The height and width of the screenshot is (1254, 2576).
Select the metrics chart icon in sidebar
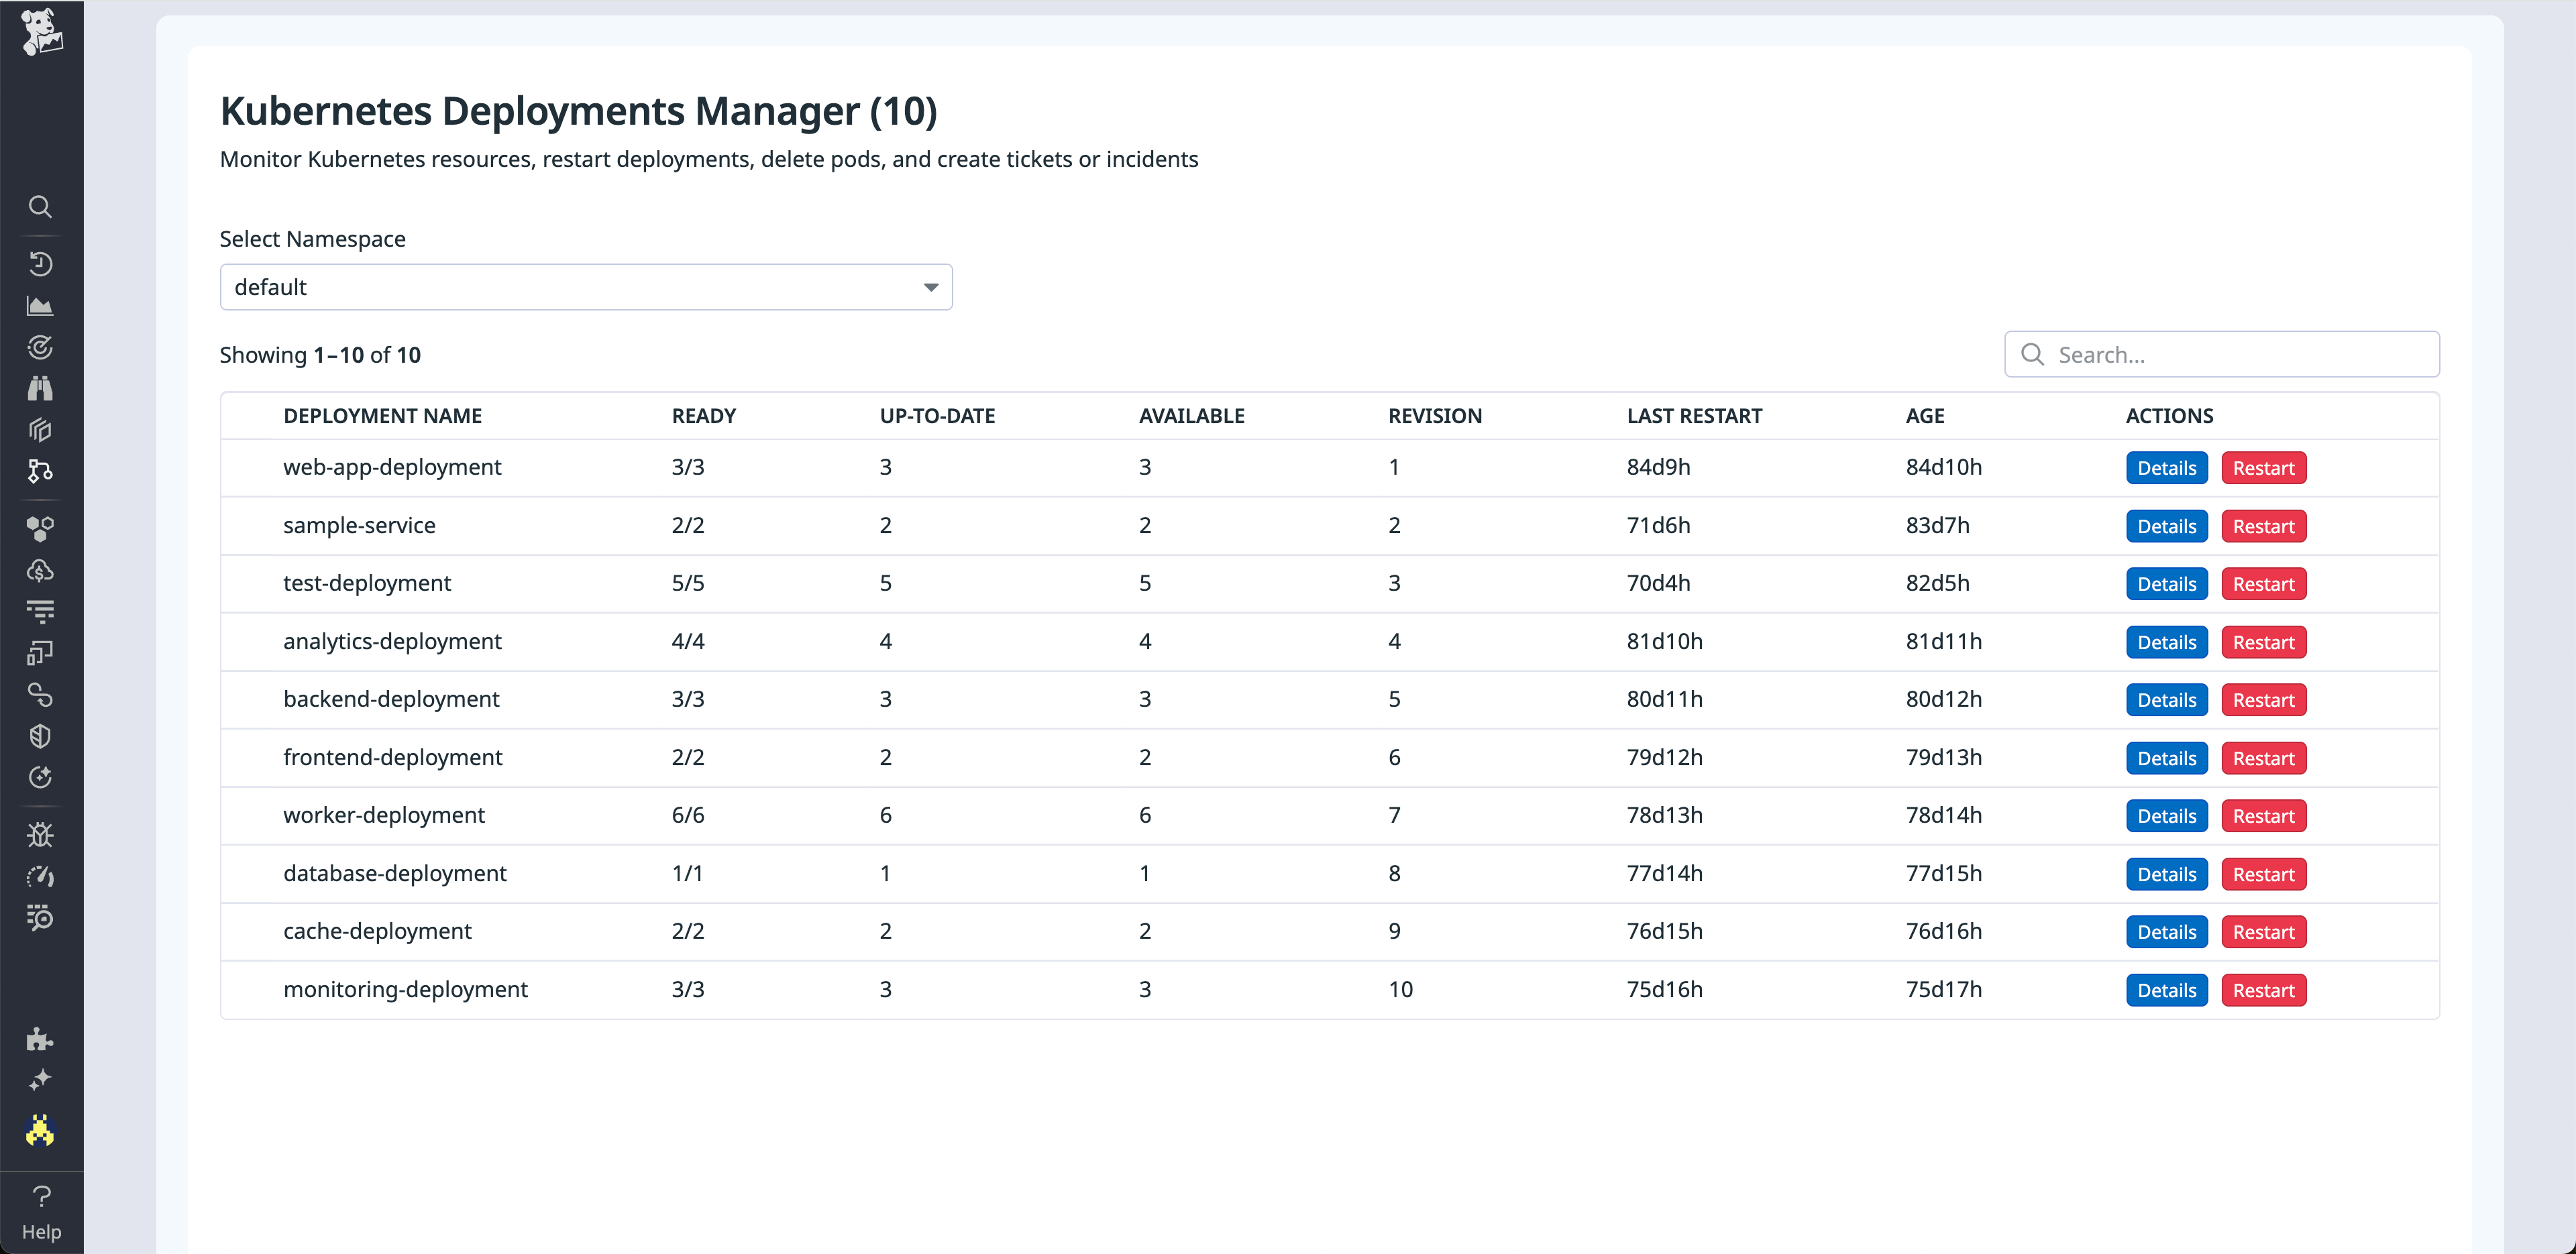(41, 305)
